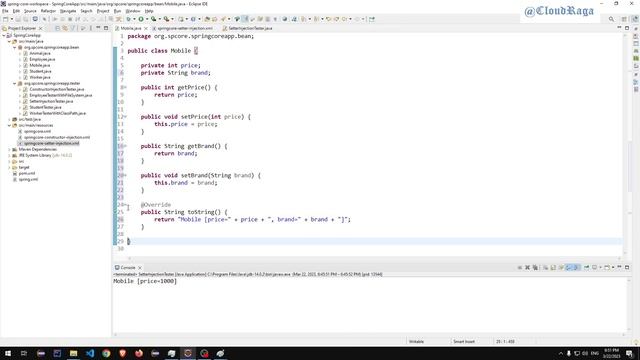Close the Mobile.java editor tab
This screenshot has height=360, width=640.
pyautogui.click(x=146, y=29)
